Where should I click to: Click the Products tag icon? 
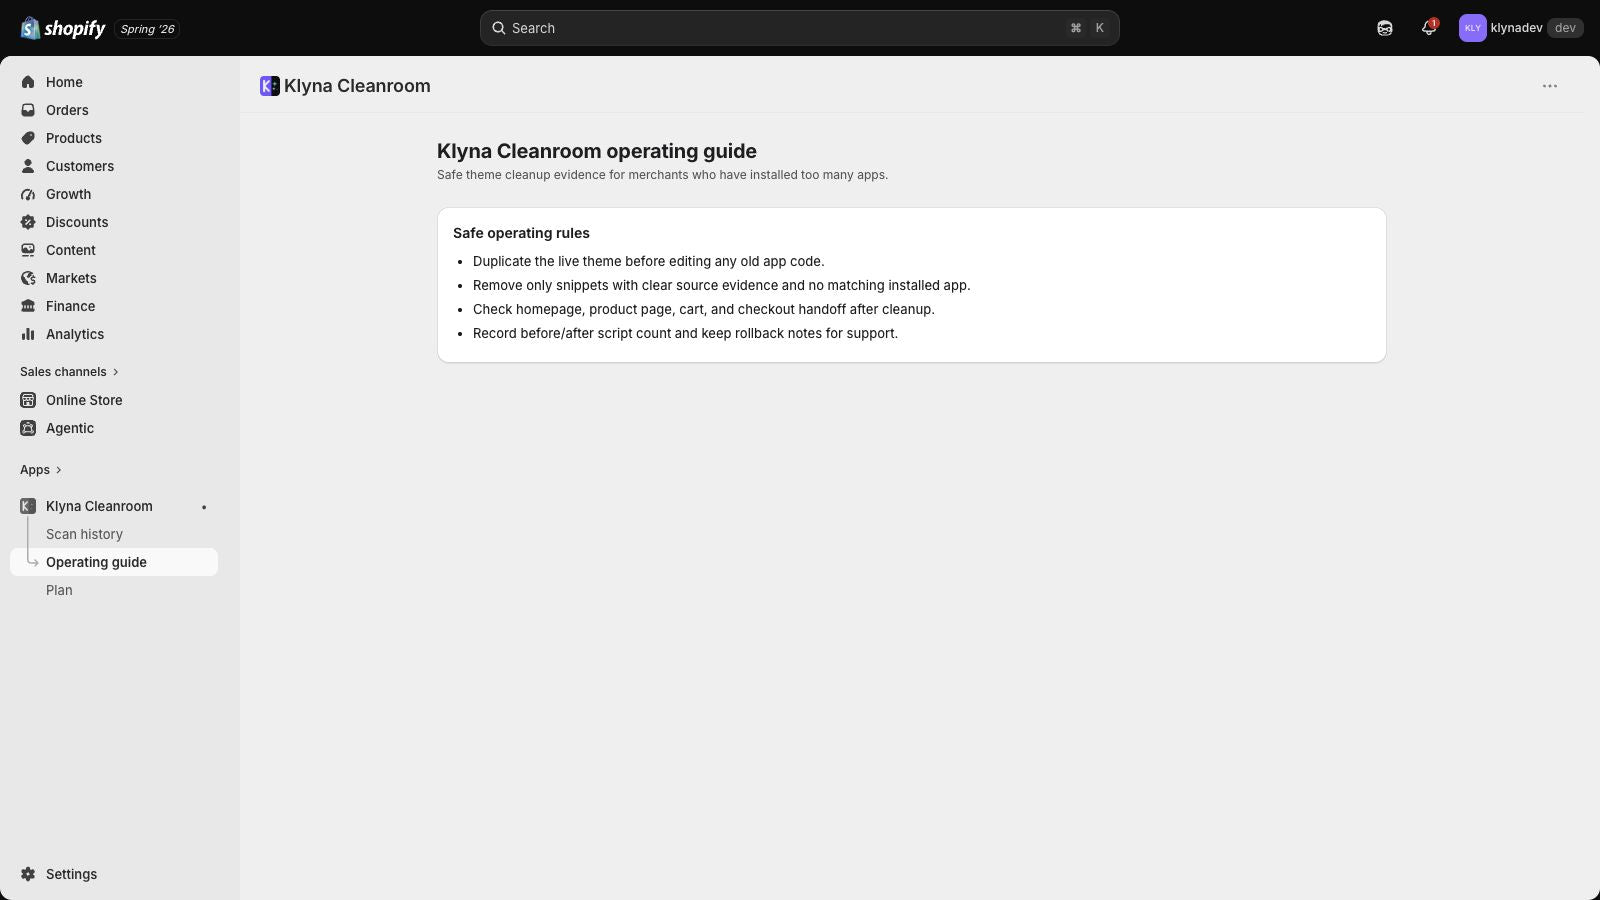[x=28, y=138]
